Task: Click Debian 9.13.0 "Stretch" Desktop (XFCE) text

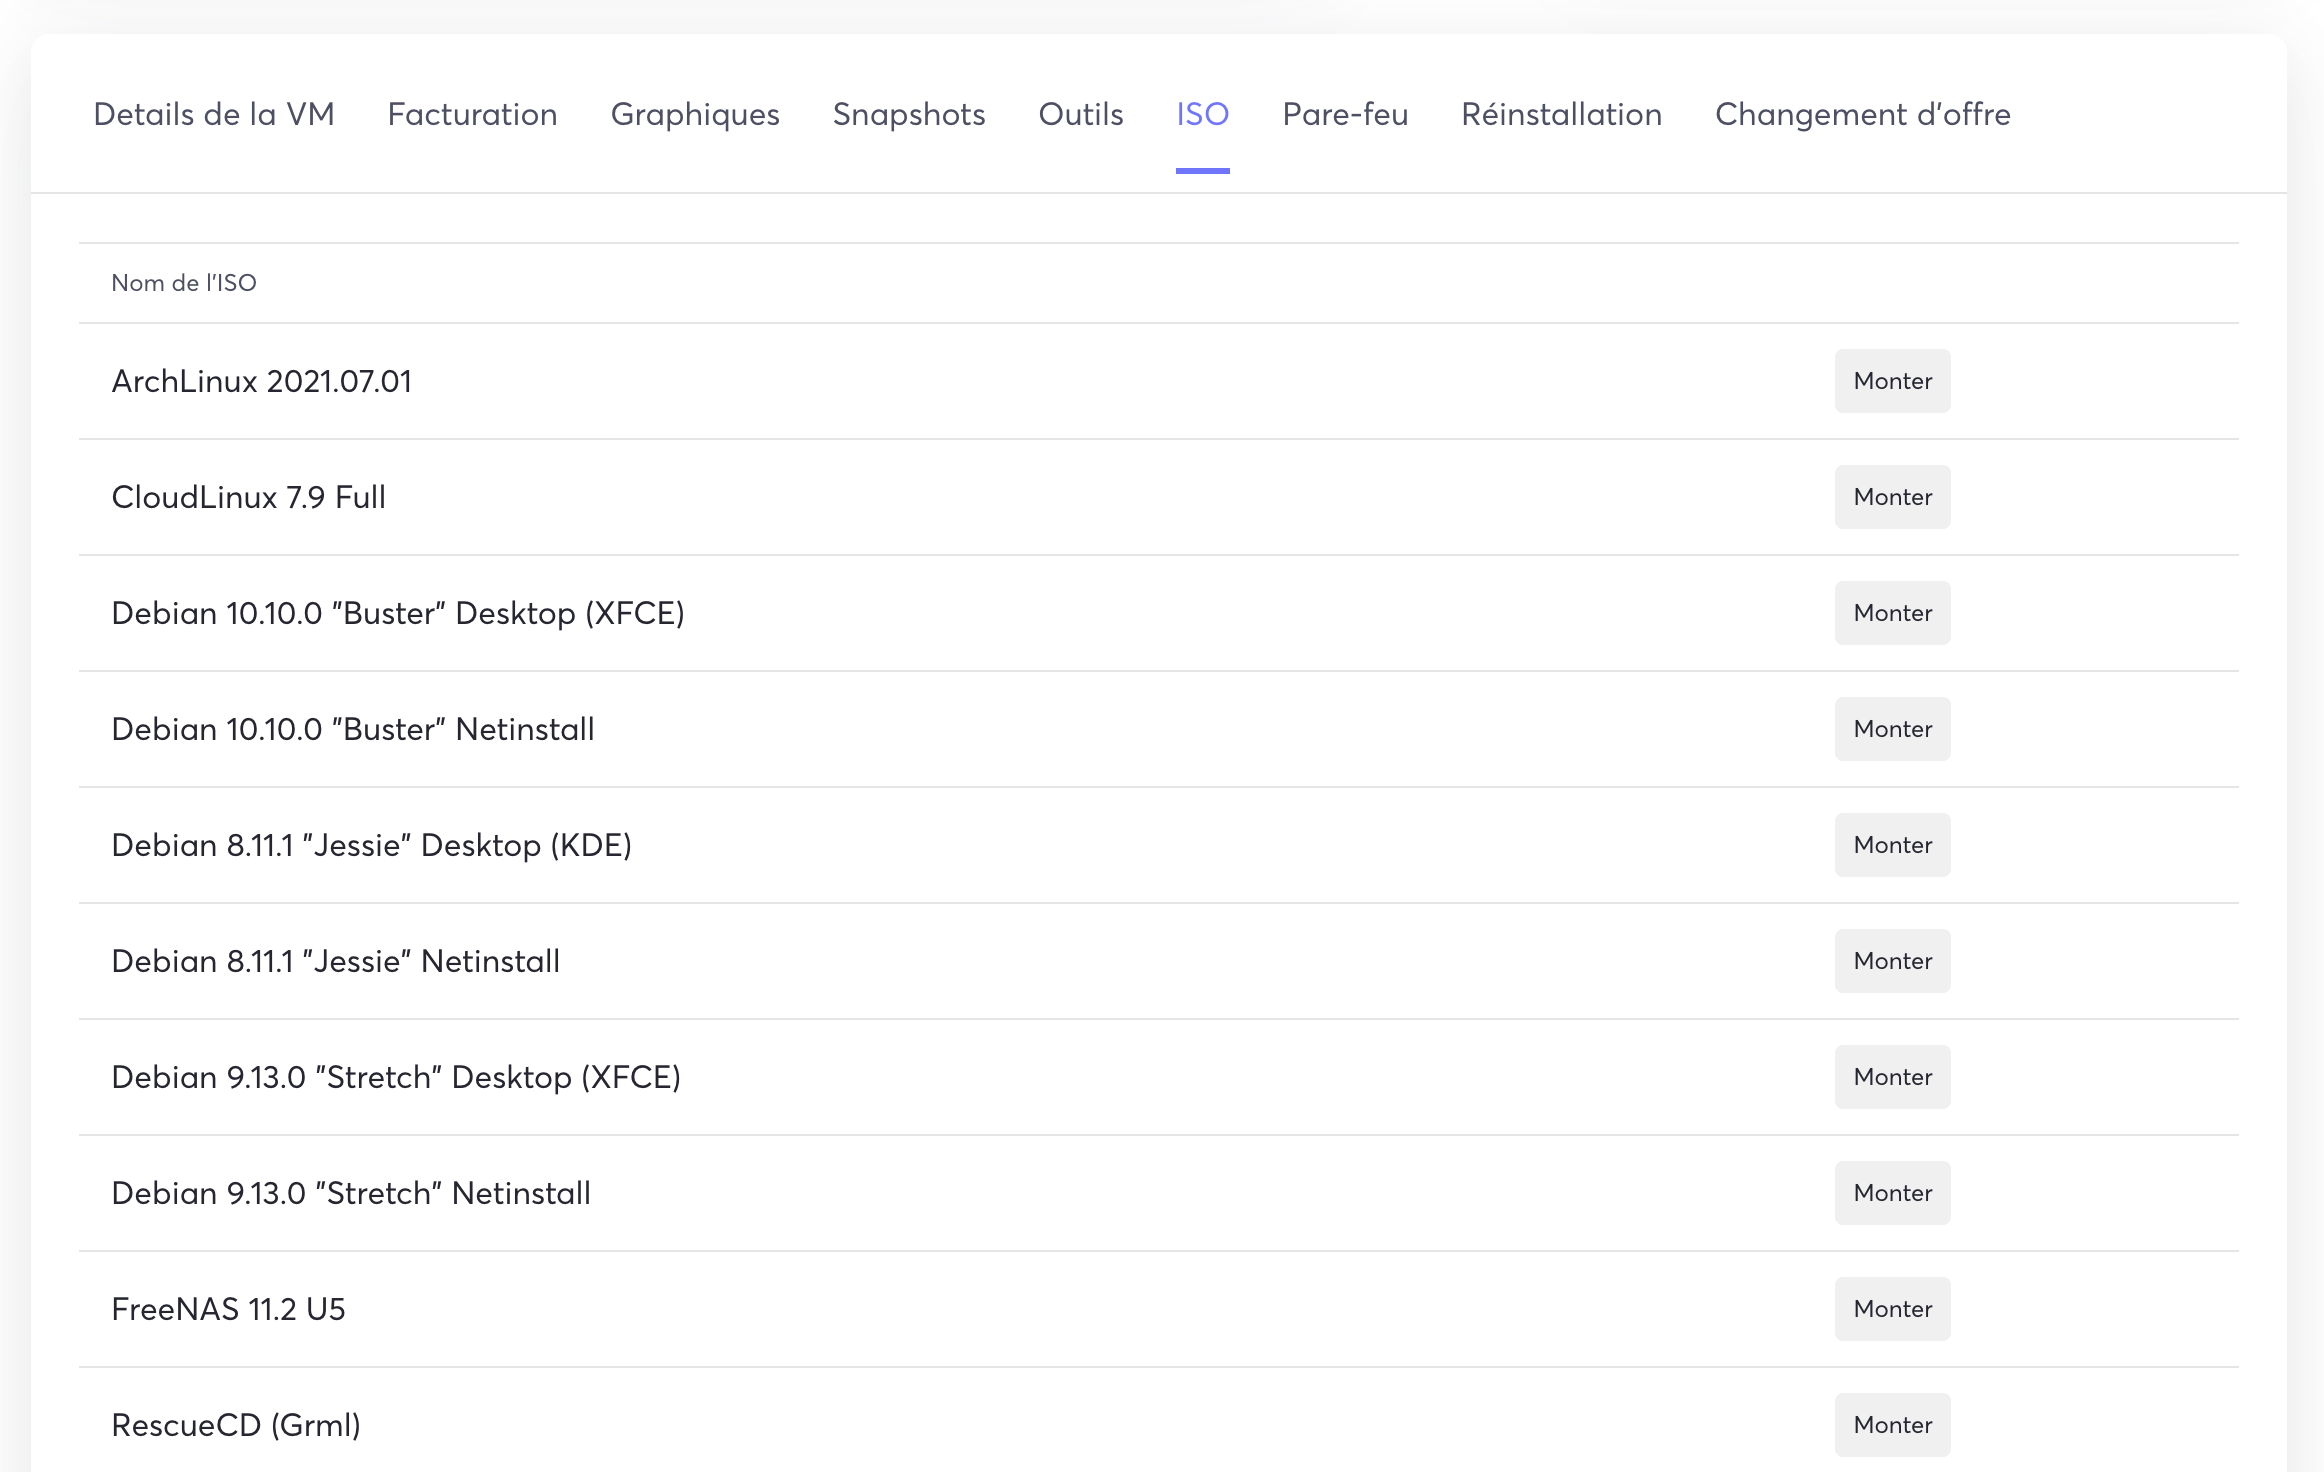Action: 396,1077
